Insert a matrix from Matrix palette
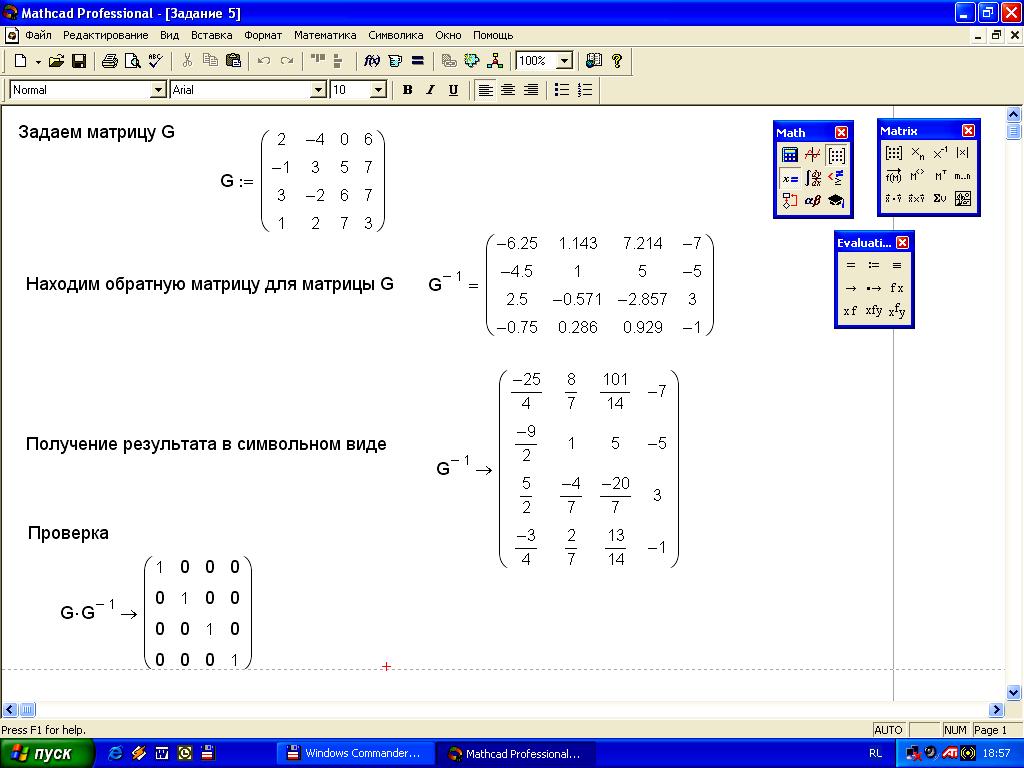The height and width of the screenshot is (768, 1024). click(894, 153)
